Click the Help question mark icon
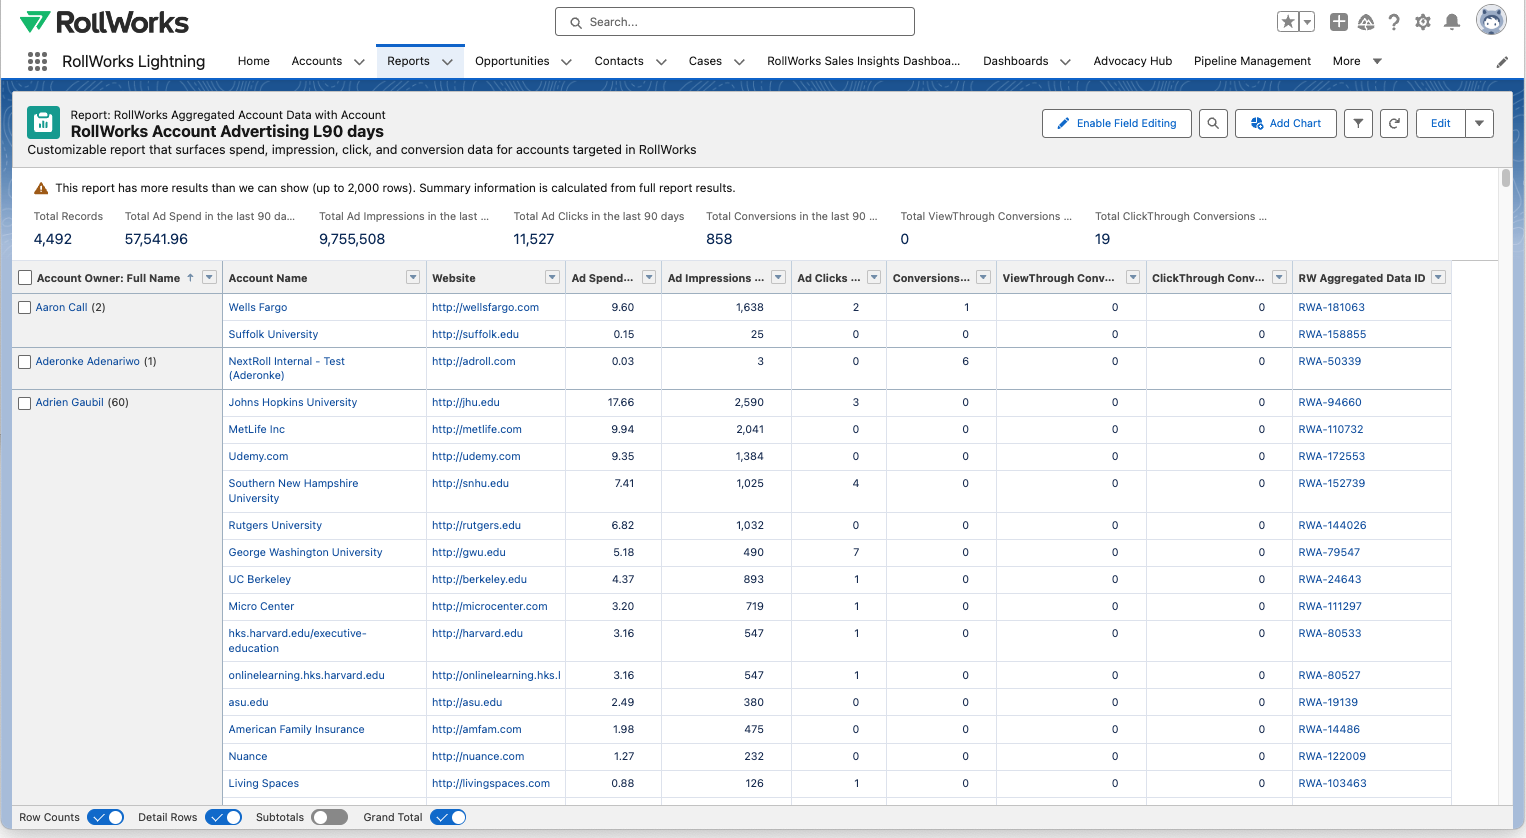Viewport: 1526px width, 838px height. point(1394,22)
